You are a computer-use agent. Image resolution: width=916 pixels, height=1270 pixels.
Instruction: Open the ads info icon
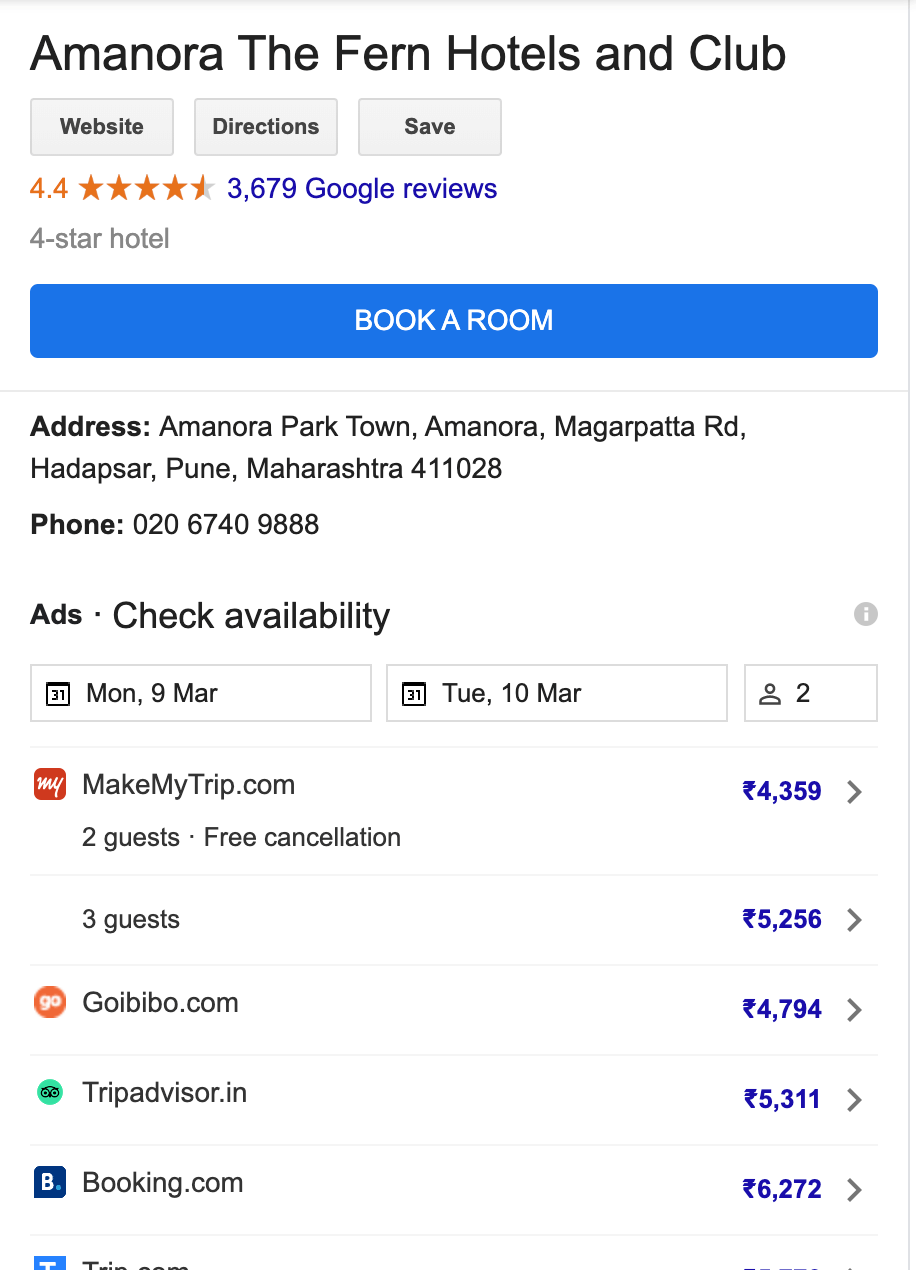(x=866, y=614)
